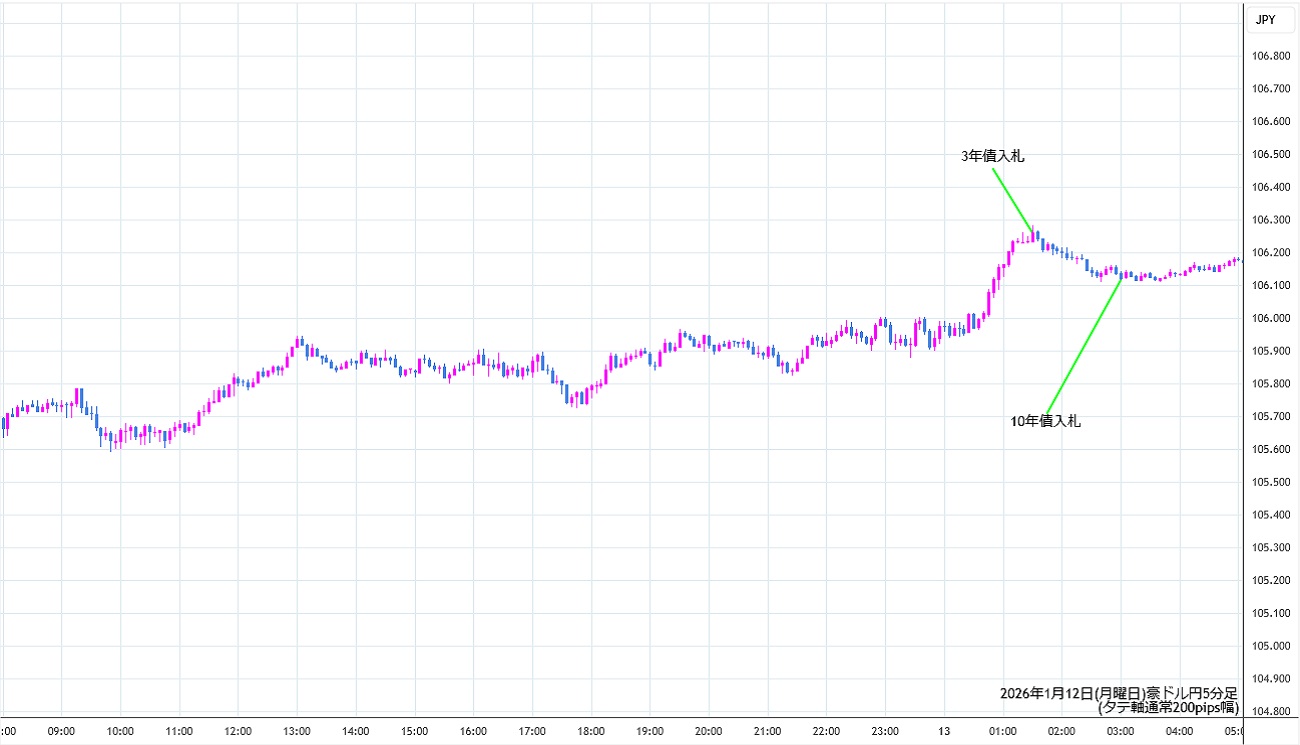Click the green line under 3年債入札
Viewport: 1300px width, 745px height.
click(x=1012, y=198)
